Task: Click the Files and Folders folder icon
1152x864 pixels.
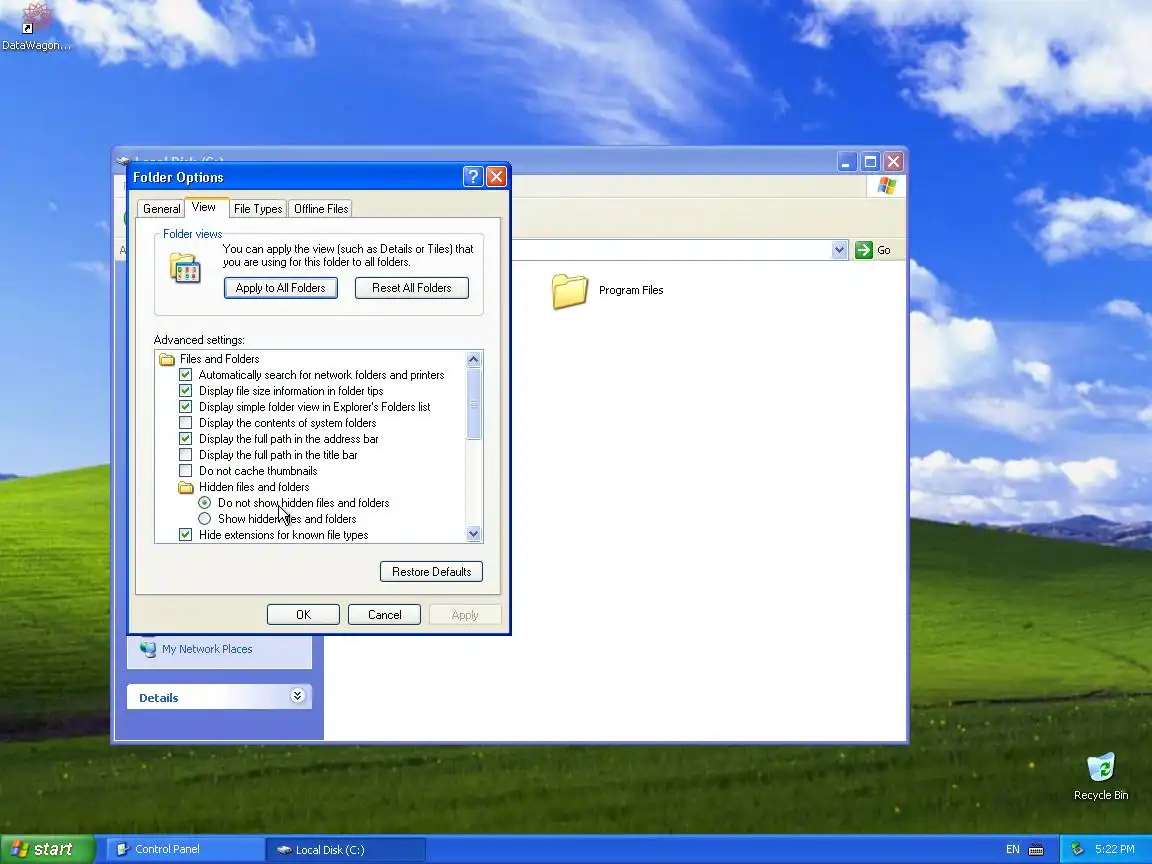Action: click(x=168, y=359)
